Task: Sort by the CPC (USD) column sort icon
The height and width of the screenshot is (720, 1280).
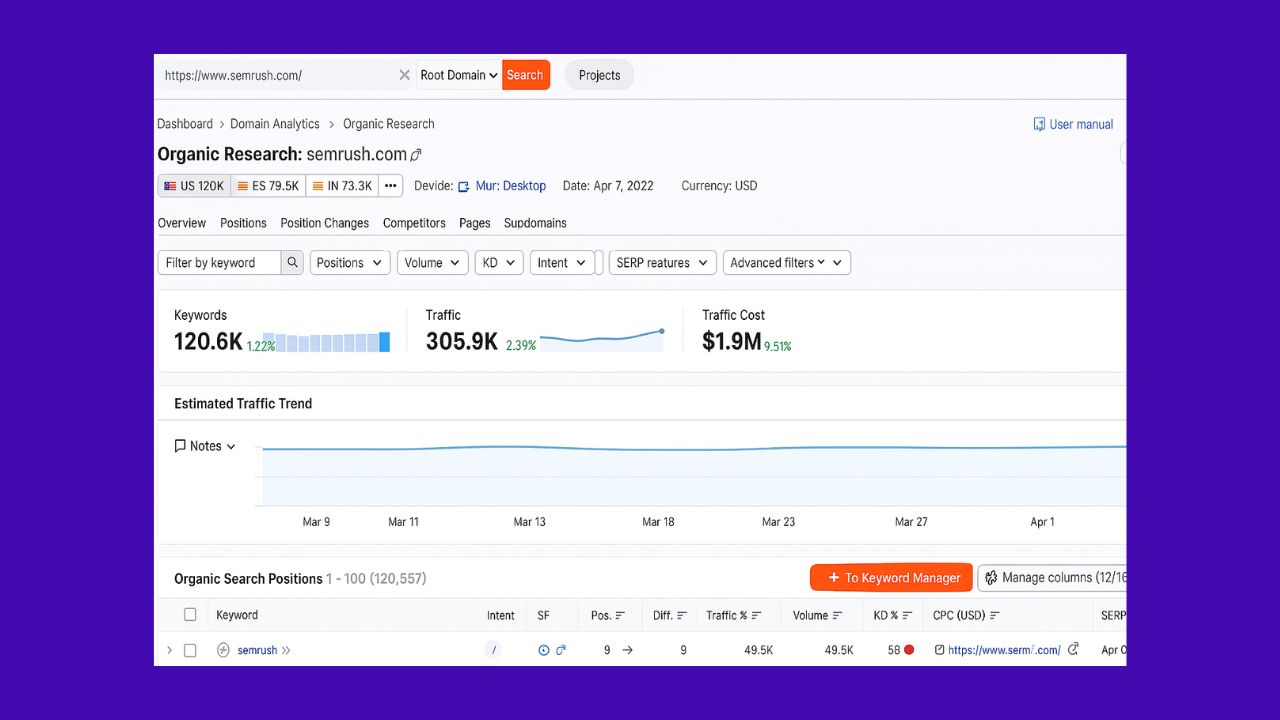Action: click(995, 616)
